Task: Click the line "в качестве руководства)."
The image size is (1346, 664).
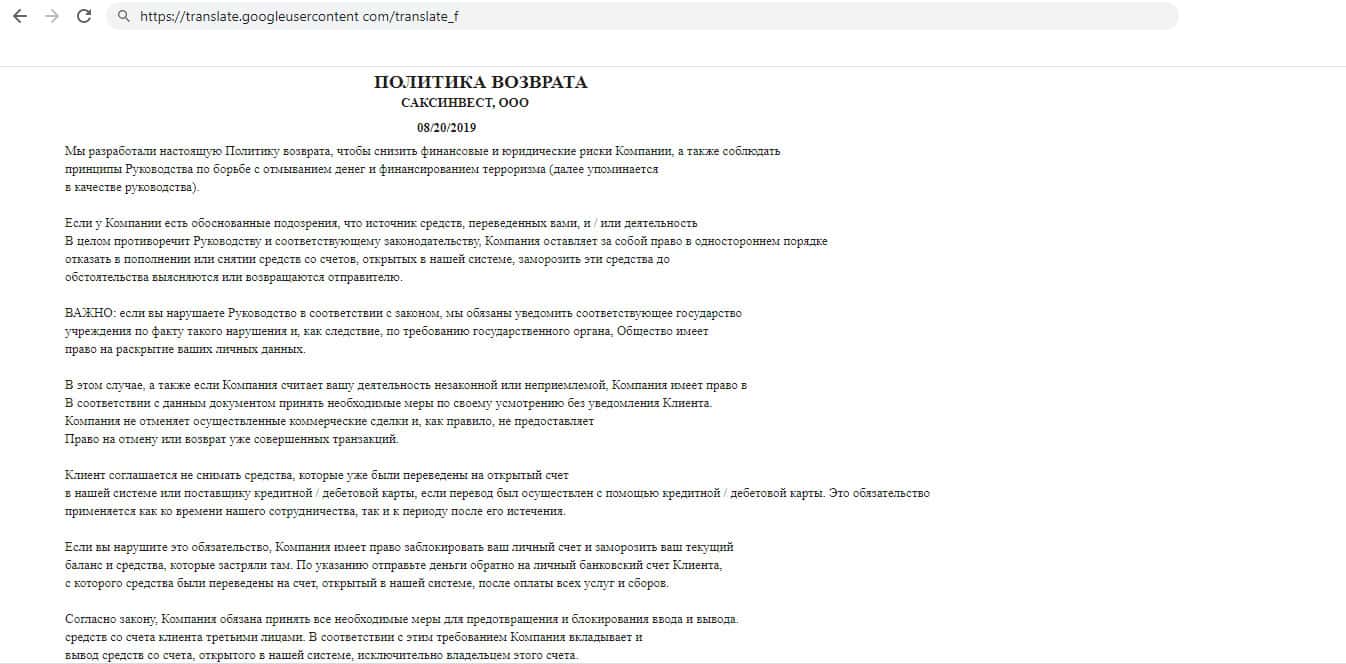Action: (130, 188)
